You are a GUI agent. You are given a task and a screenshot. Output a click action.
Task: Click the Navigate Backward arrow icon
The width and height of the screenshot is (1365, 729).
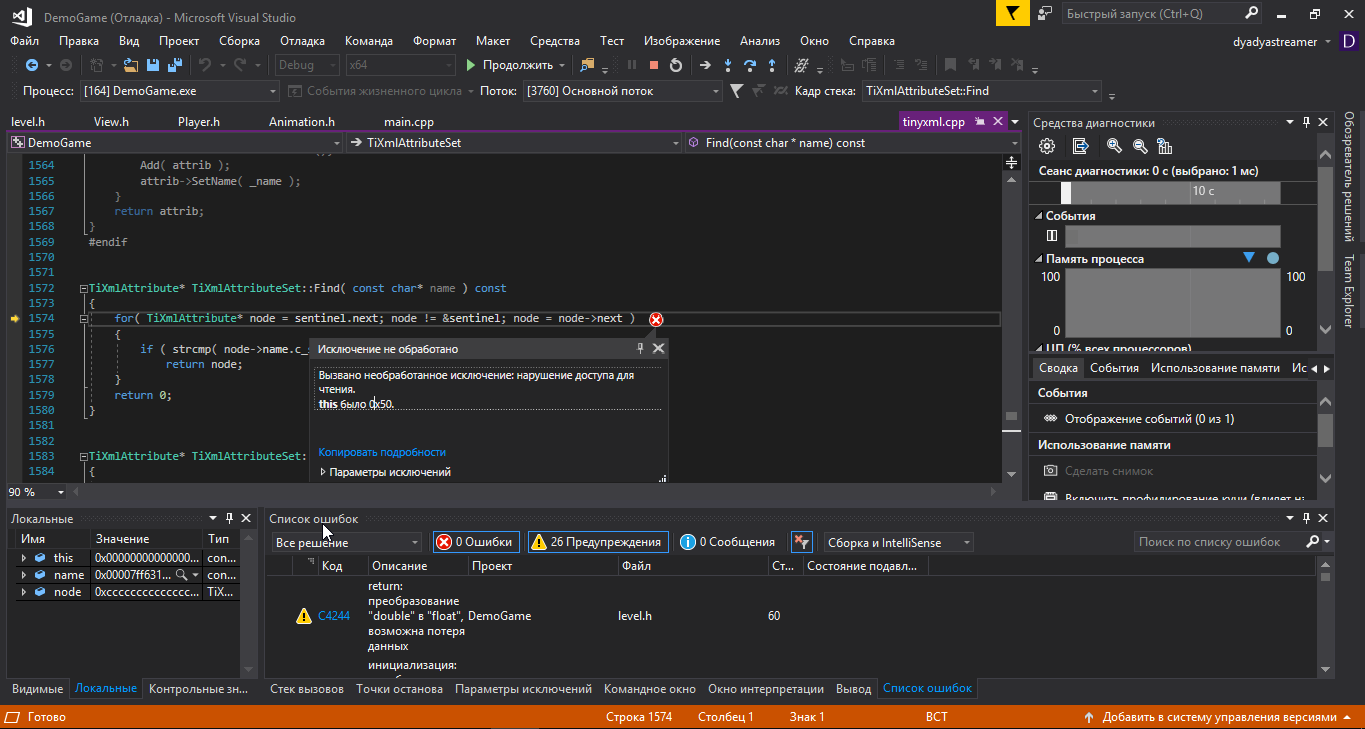pos(31,65)
